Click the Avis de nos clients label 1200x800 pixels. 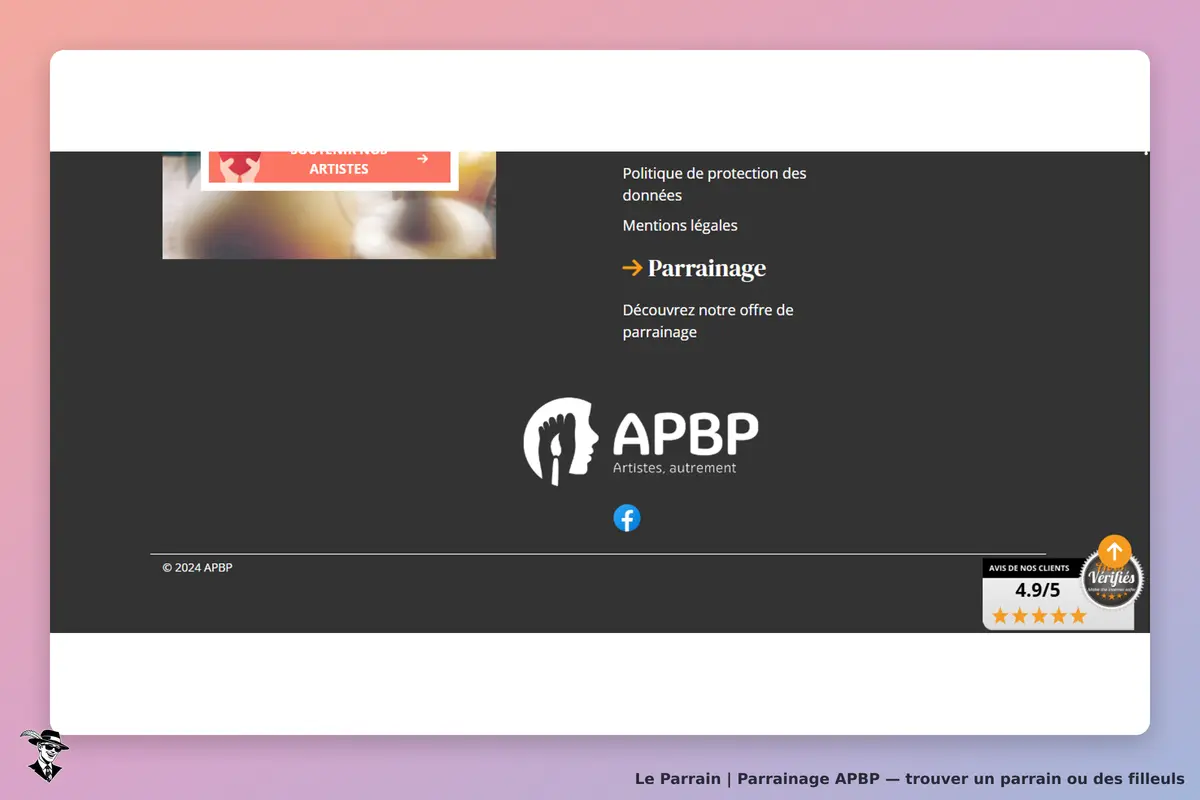click(x=1029, y=568)
